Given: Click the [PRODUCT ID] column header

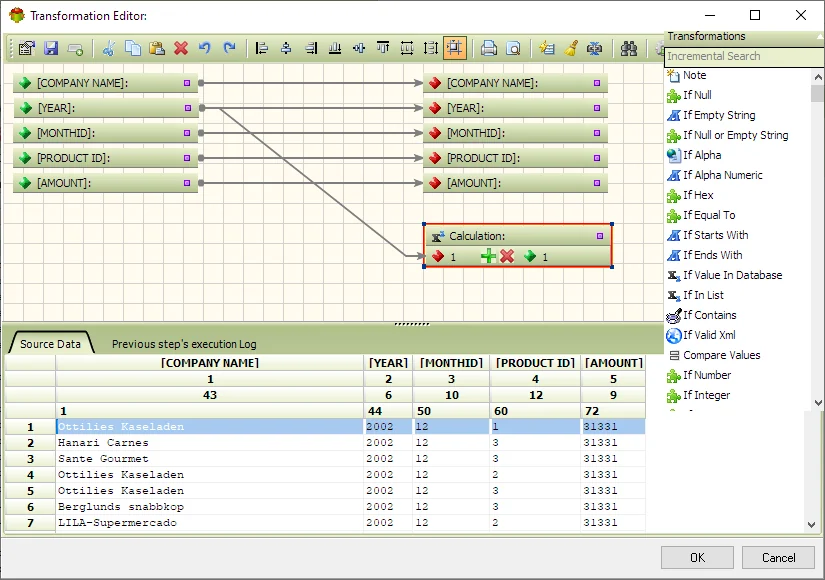Looking at the screenshot, I should click(x=535, y=363).
